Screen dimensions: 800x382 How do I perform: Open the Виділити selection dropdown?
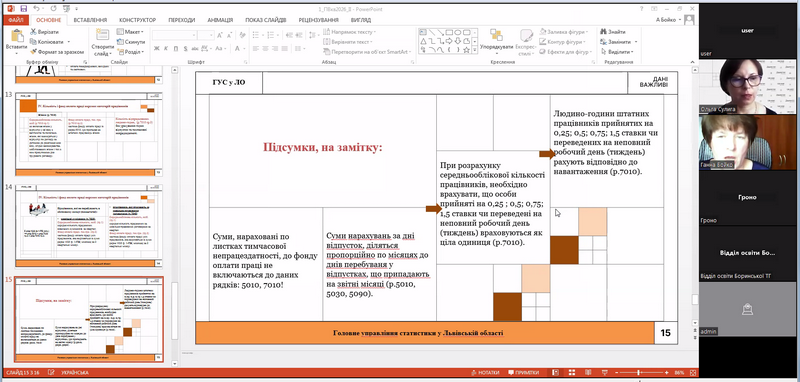tap(617, 52)
